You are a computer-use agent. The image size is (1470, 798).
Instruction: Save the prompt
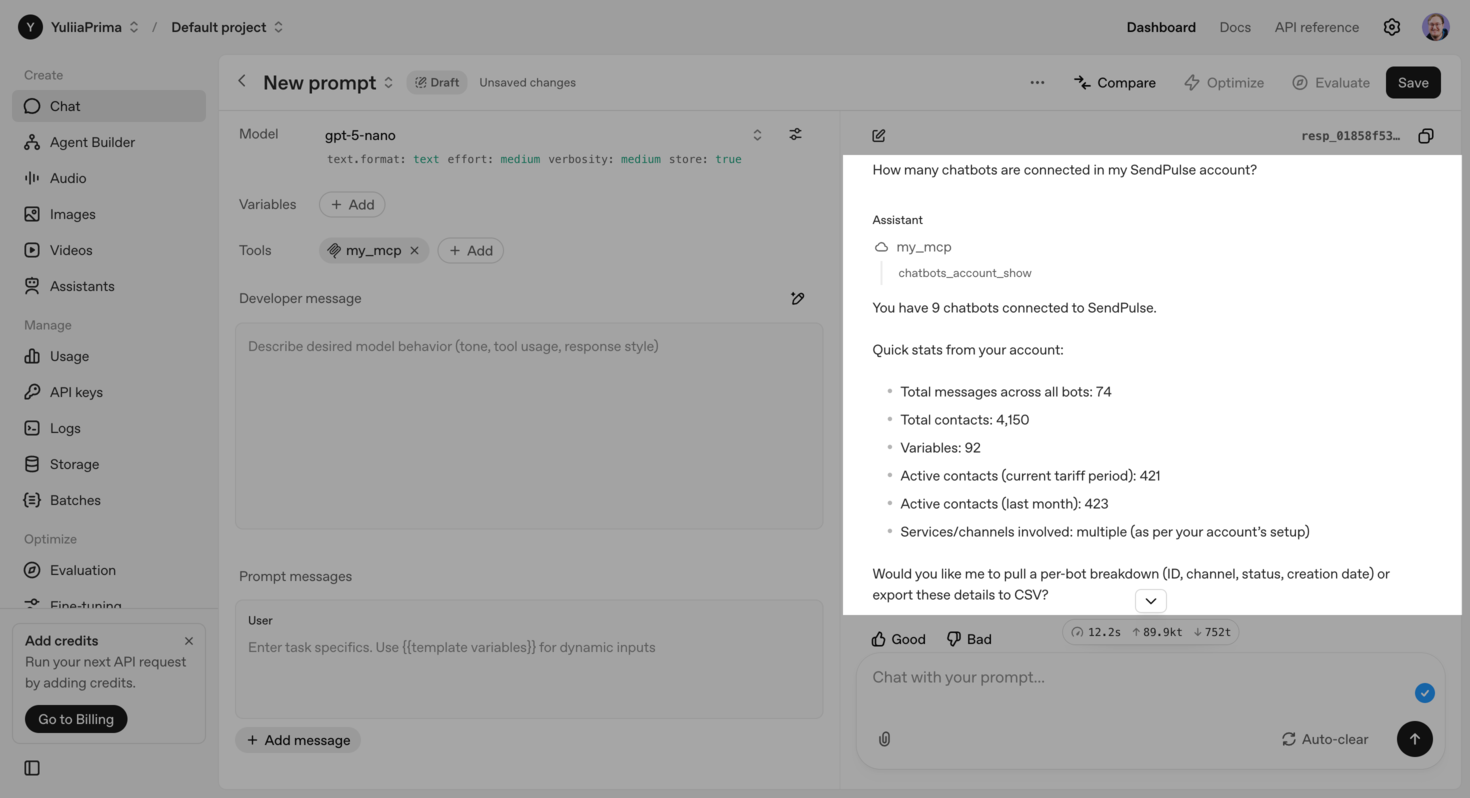1413,82
